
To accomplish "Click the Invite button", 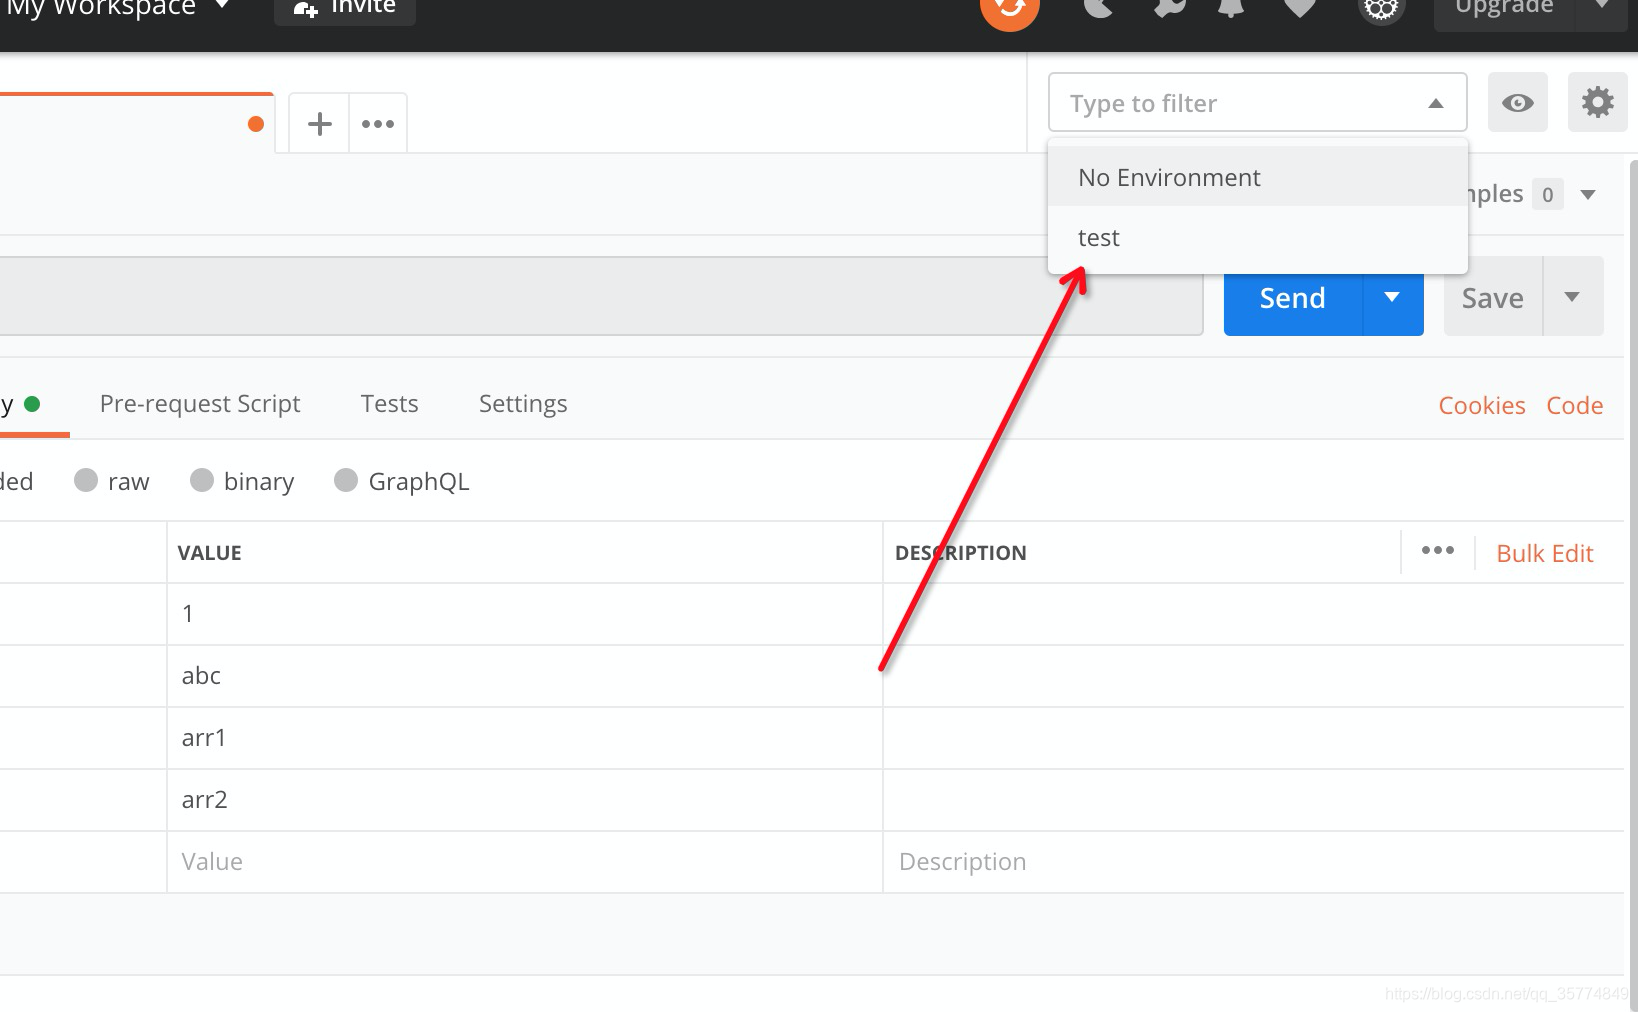I will pyautogui.click(x=345, y=10).
